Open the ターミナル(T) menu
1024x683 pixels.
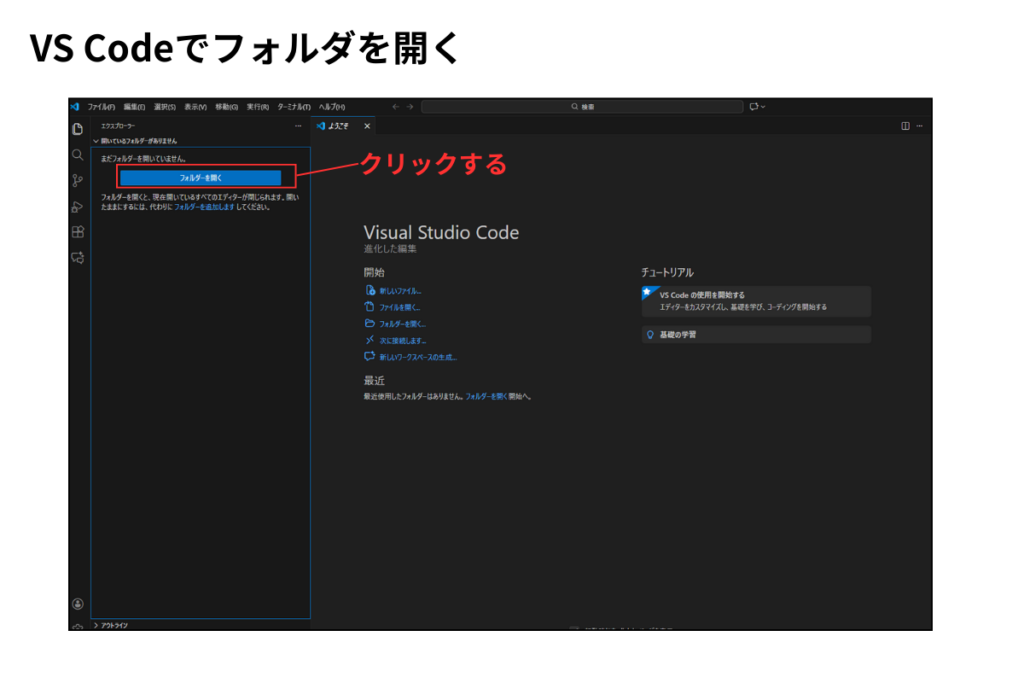[293, 106]
